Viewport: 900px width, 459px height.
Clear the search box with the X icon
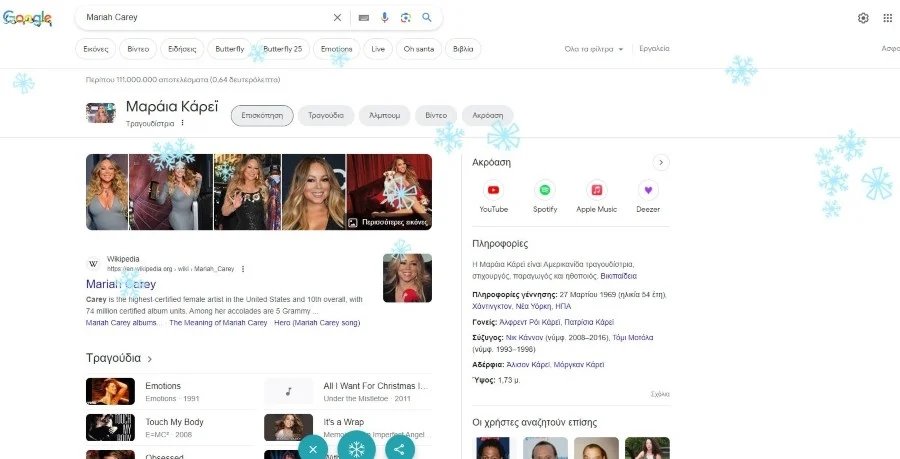click(x=337, y=18)
